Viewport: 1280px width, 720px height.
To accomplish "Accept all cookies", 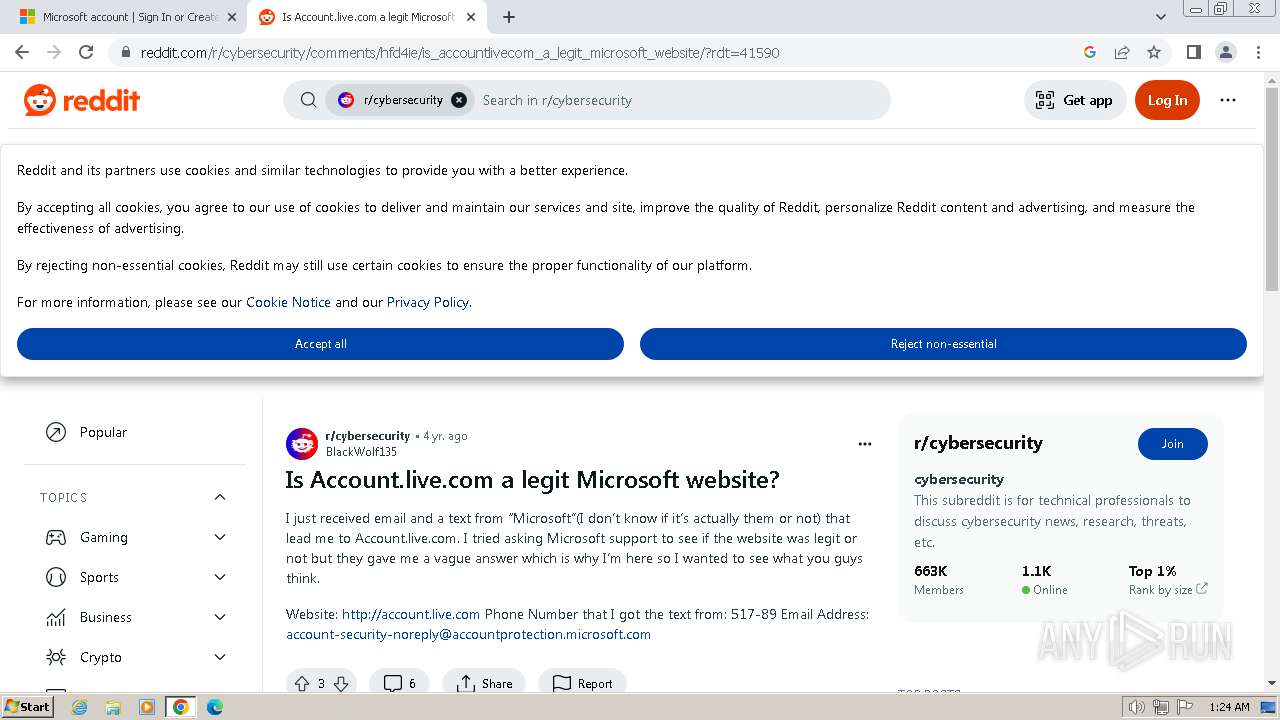I will click(x=320, y=344).
